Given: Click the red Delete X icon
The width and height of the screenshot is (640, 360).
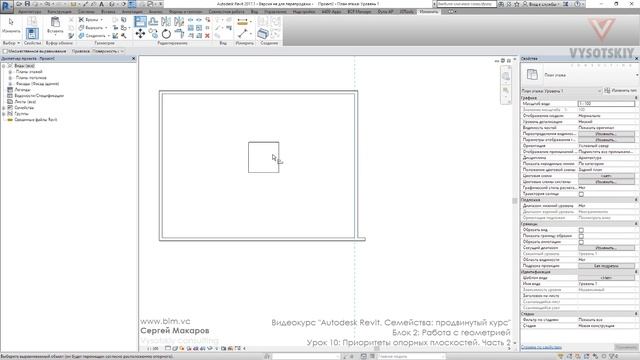Looking at the screenshot, I should 207,36.
